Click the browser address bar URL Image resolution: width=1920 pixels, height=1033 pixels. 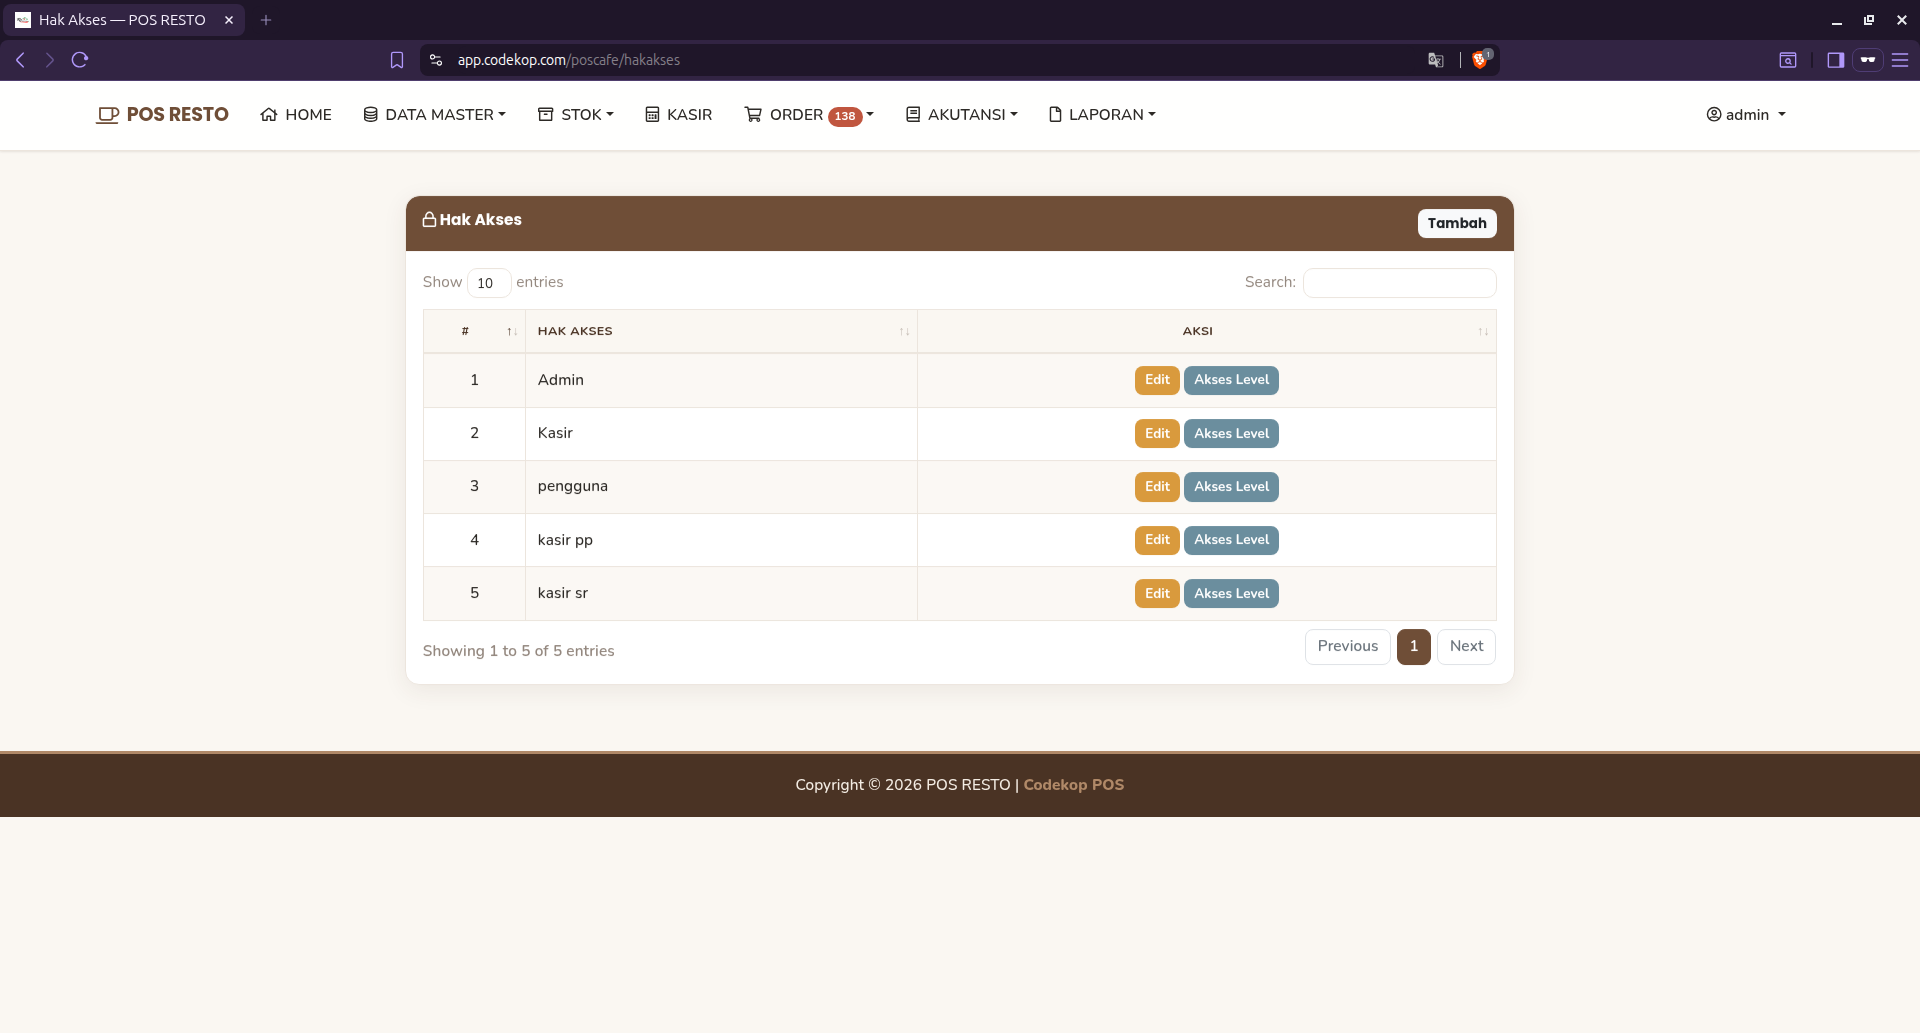point(568,60)
